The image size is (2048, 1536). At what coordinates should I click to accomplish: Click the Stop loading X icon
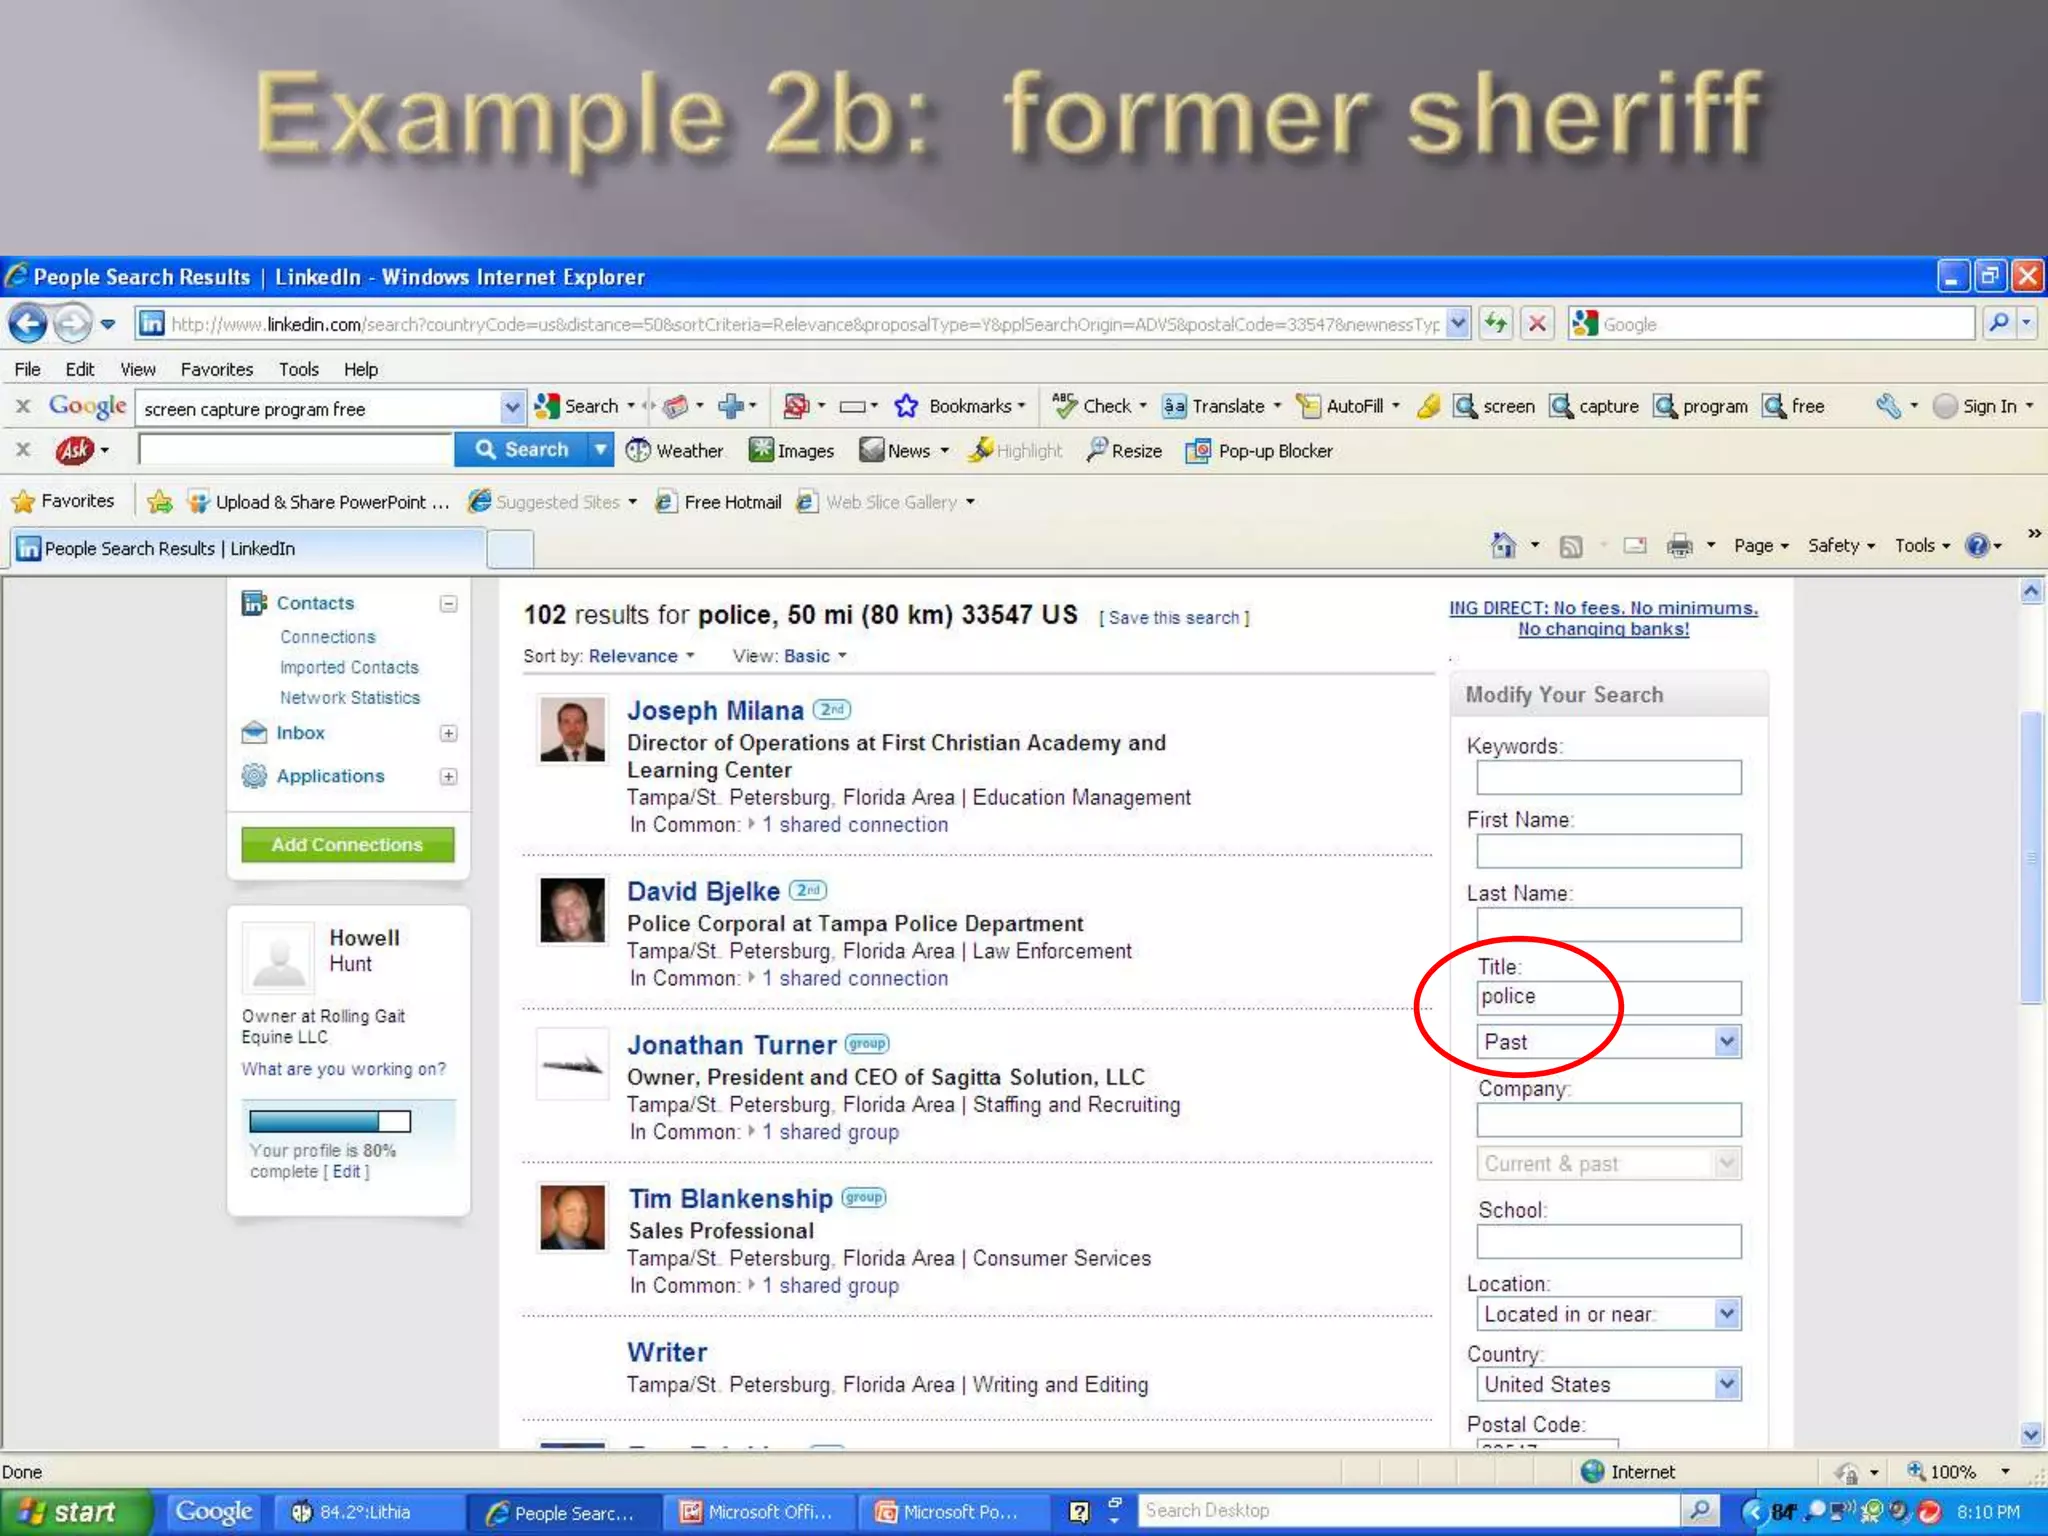pyautogui.click(x=1537, y=324)
